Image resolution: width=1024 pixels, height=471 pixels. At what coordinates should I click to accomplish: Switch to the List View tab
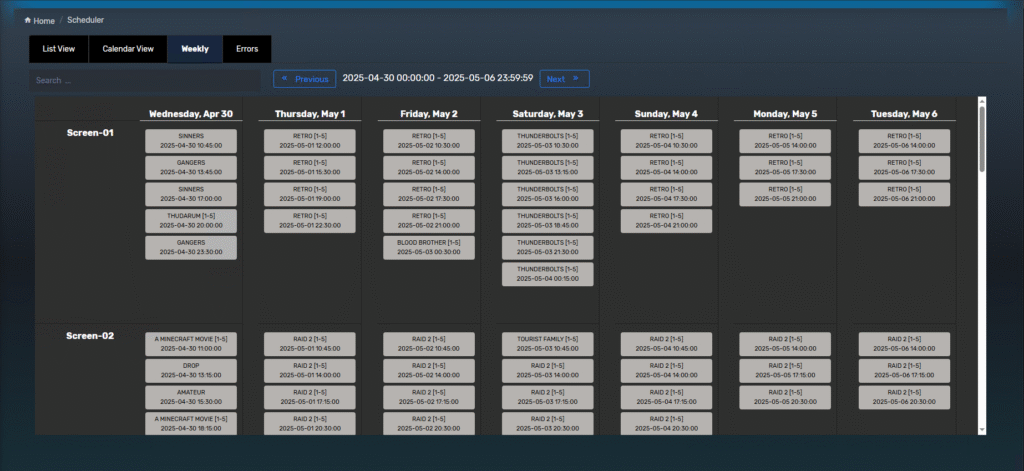click(58, 49)
